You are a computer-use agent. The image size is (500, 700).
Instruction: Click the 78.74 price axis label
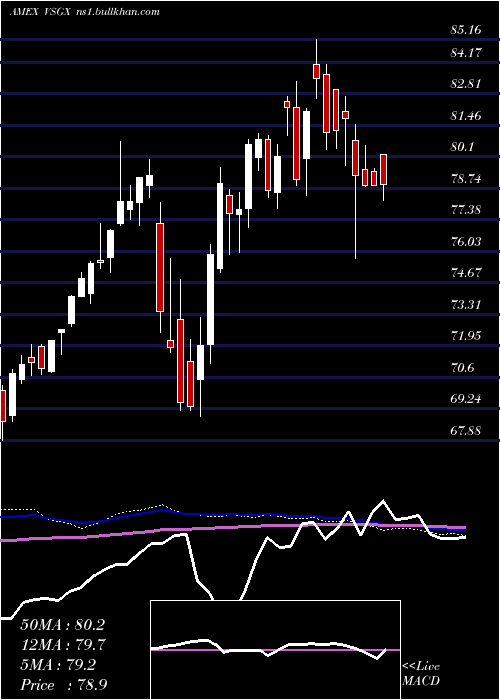pos(466,179)
